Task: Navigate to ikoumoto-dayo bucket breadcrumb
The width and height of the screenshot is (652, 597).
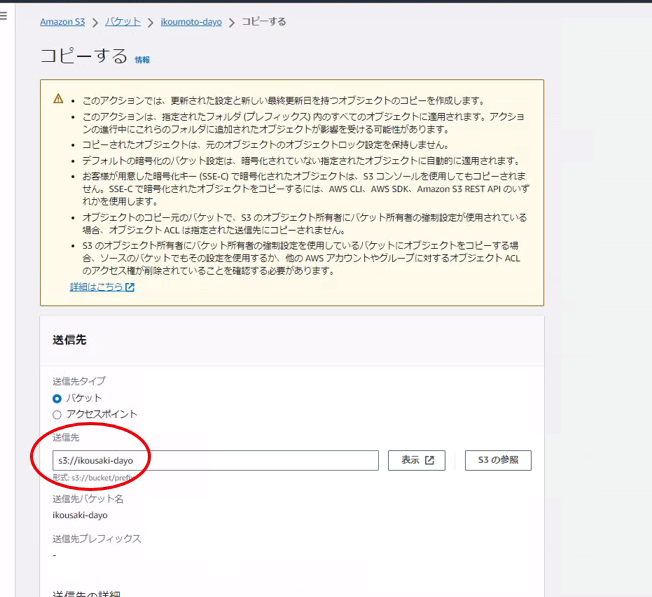Action: (x=191, y=21)
